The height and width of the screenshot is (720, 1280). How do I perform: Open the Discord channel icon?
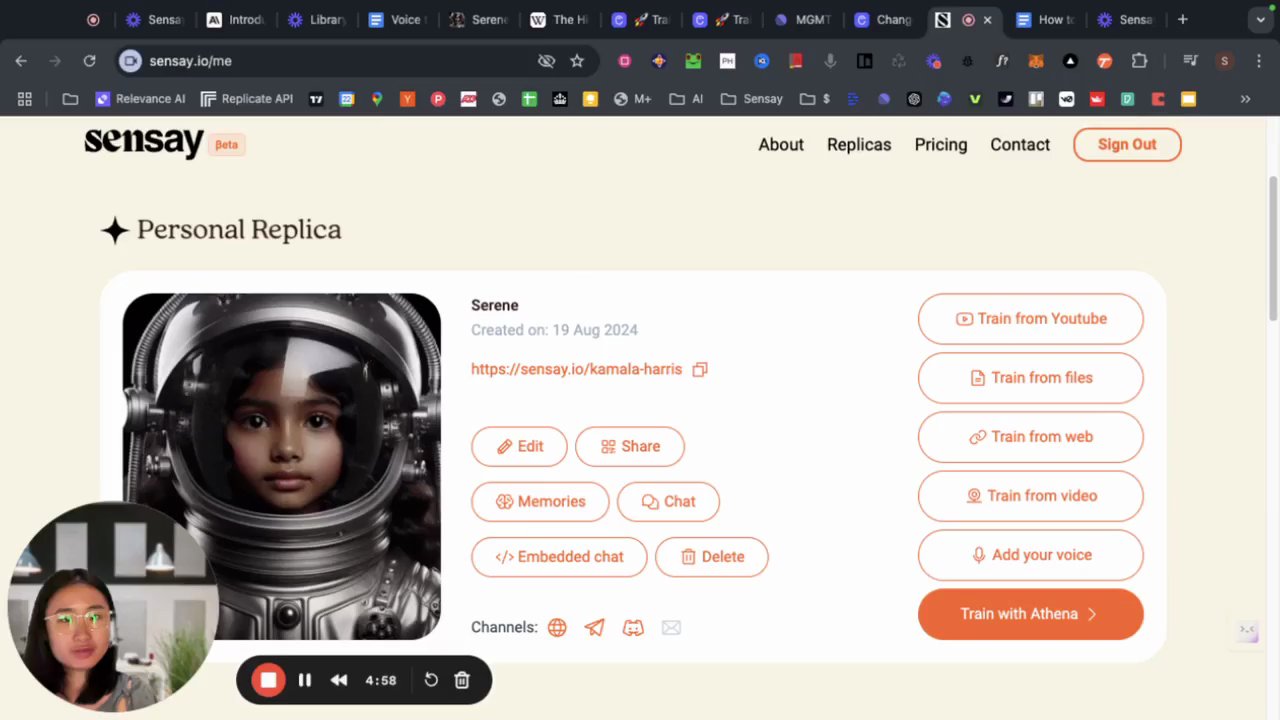633,628
